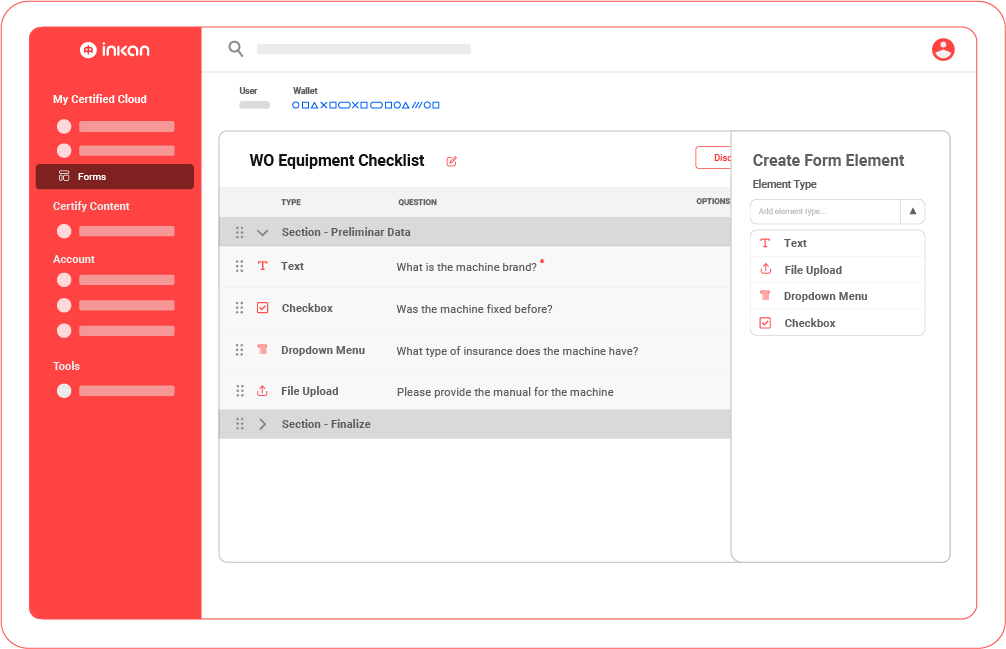Click the Dropdown Menu type label in the table
This screenshot has height=649, width=1006.
click(x=323, y=350)
